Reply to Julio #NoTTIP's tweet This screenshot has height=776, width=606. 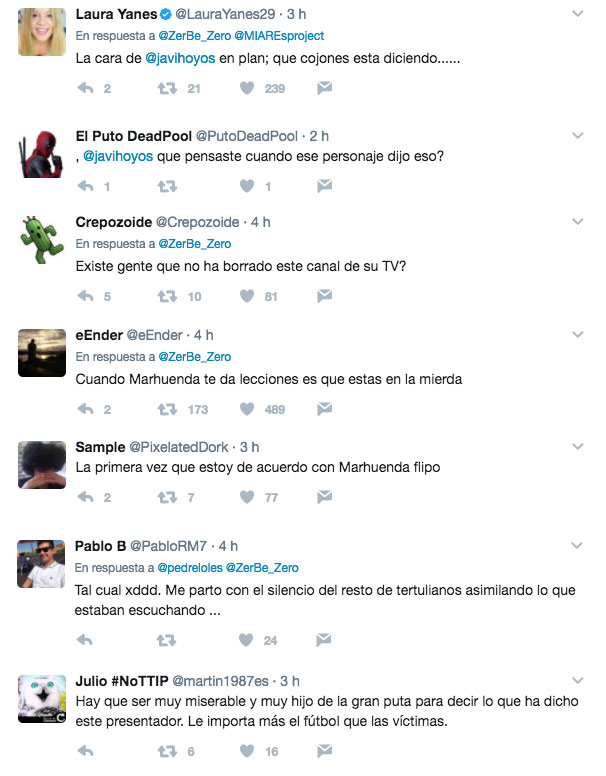pos(86,751)
